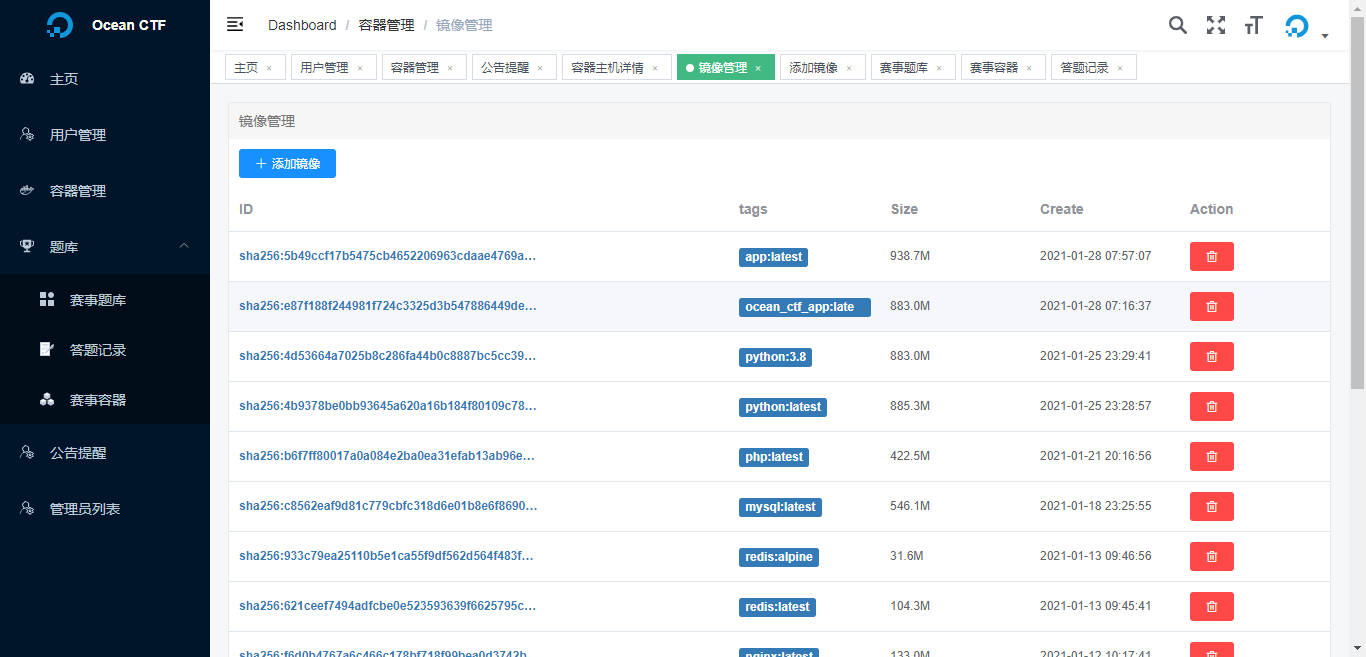Click the 938.7M size cell

910,256
